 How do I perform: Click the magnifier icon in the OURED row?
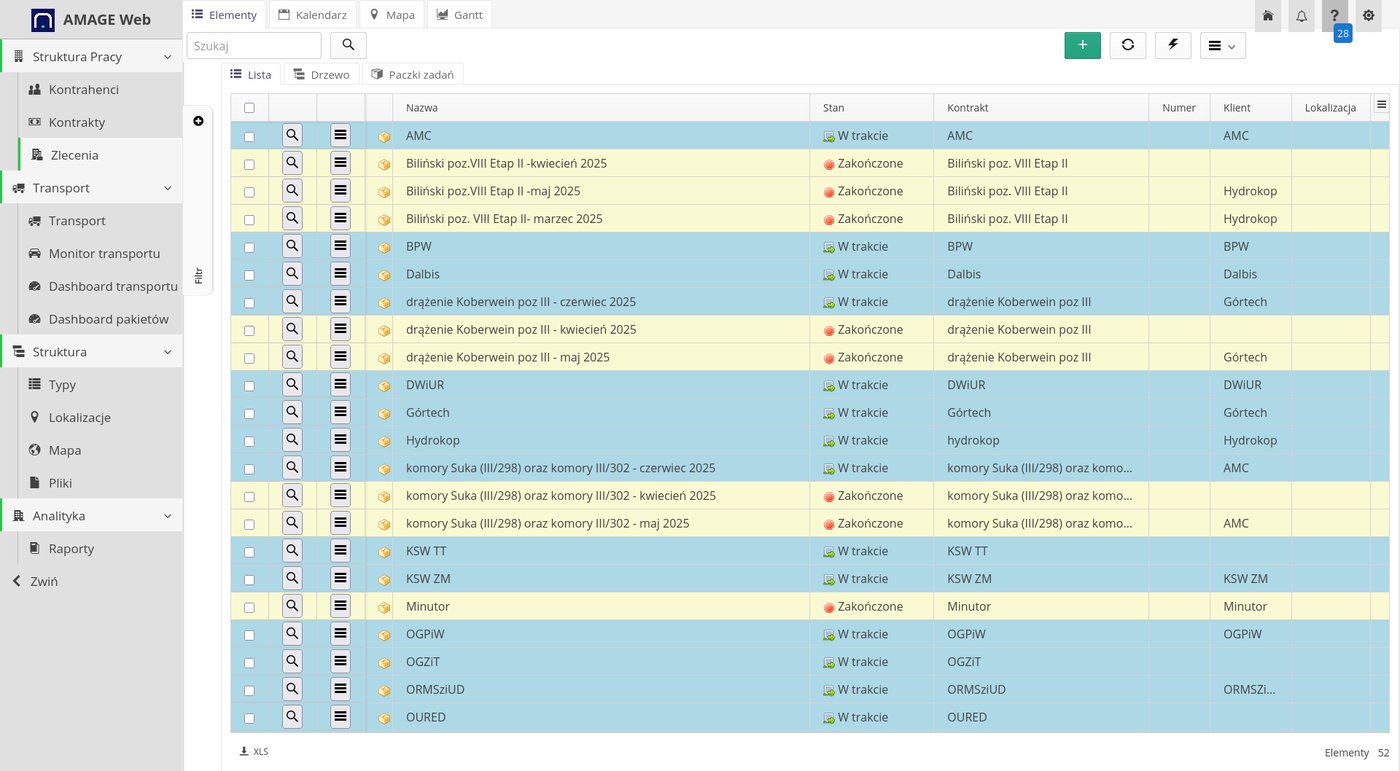point(292,717)
